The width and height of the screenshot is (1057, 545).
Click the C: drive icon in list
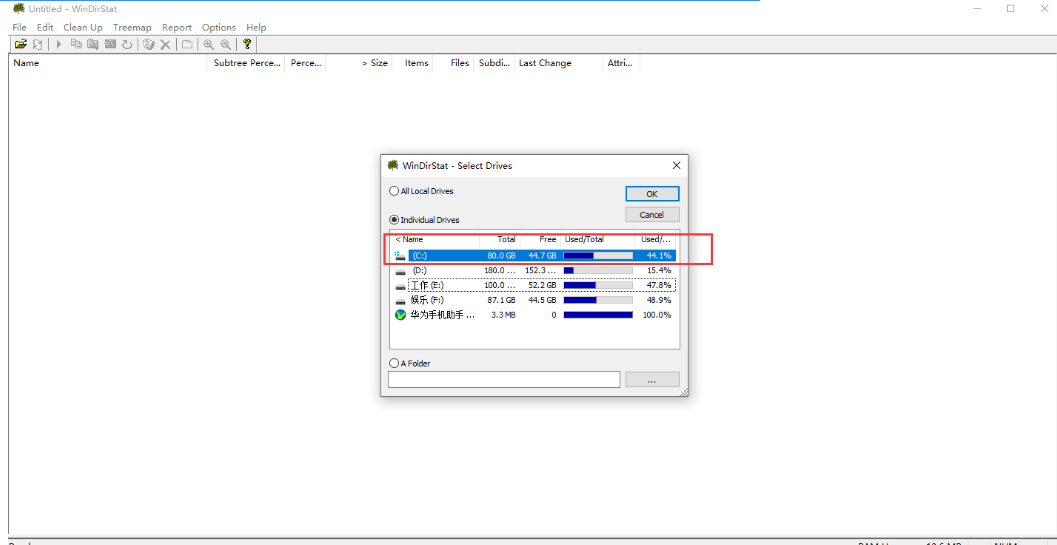coord(400,256)
